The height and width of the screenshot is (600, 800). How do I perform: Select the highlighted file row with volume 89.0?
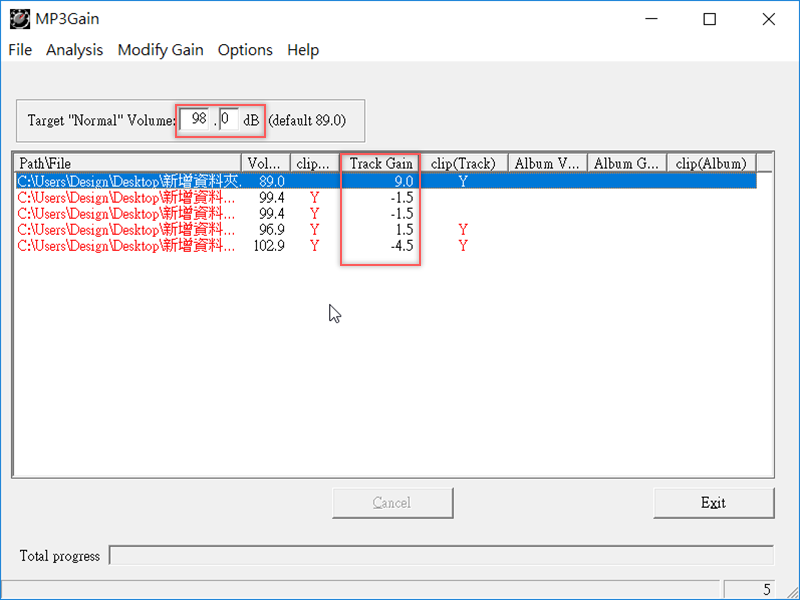pos(386,181)
